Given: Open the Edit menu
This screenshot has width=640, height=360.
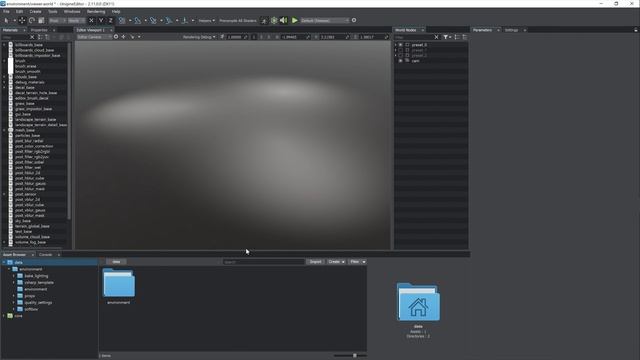Looking at the screenshot, I should (20, 11).
